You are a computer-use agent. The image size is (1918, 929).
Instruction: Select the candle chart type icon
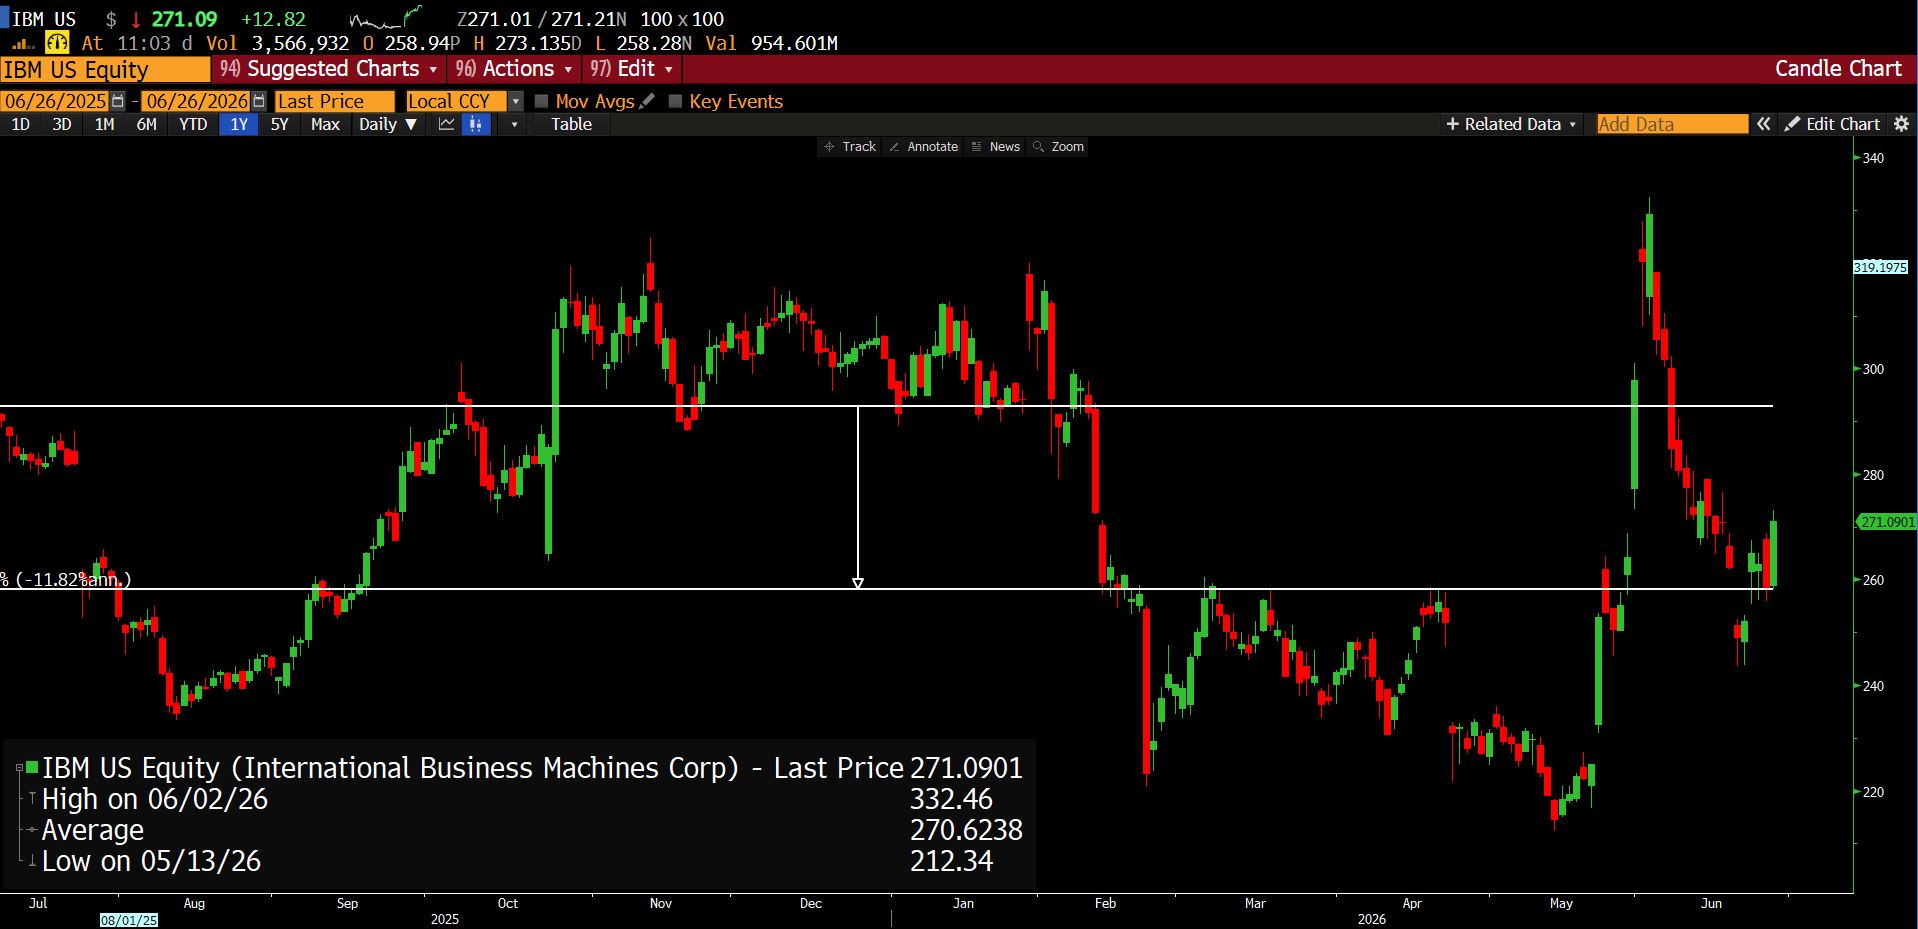click(x=476, y=124)
